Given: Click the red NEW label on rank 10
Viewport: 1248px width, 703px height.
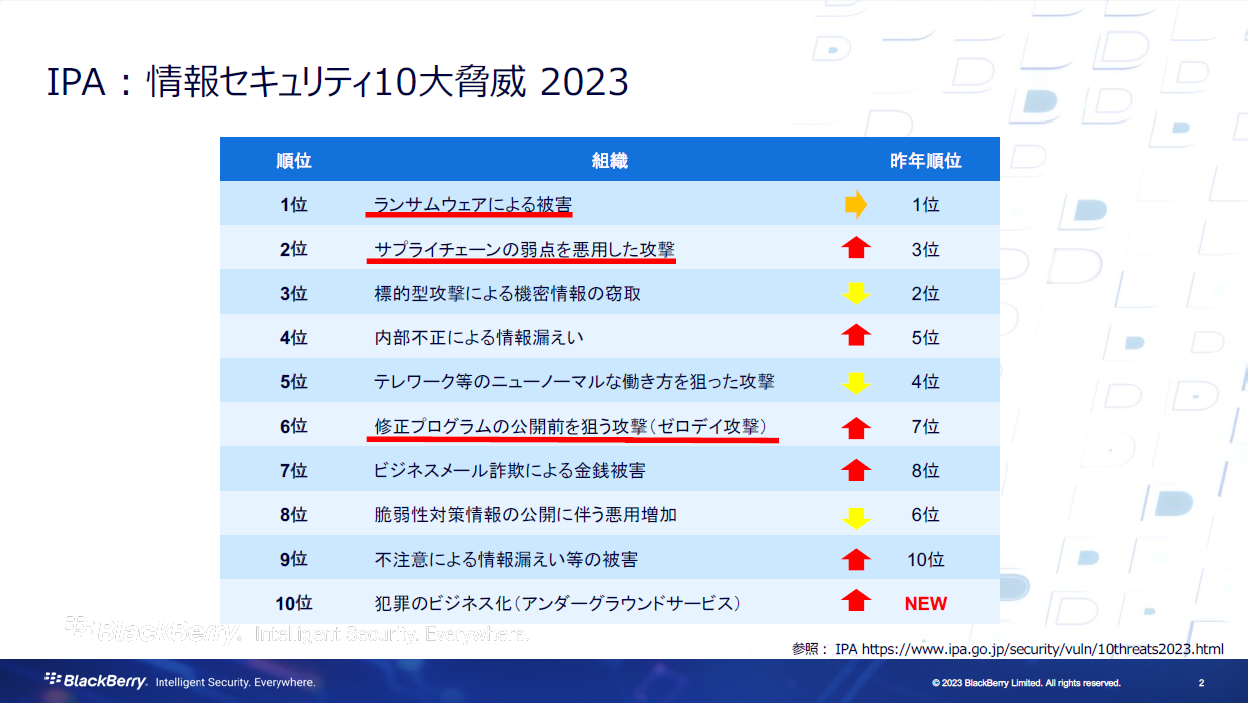Looking at the screenshot, I should click(x=926, y=603).
